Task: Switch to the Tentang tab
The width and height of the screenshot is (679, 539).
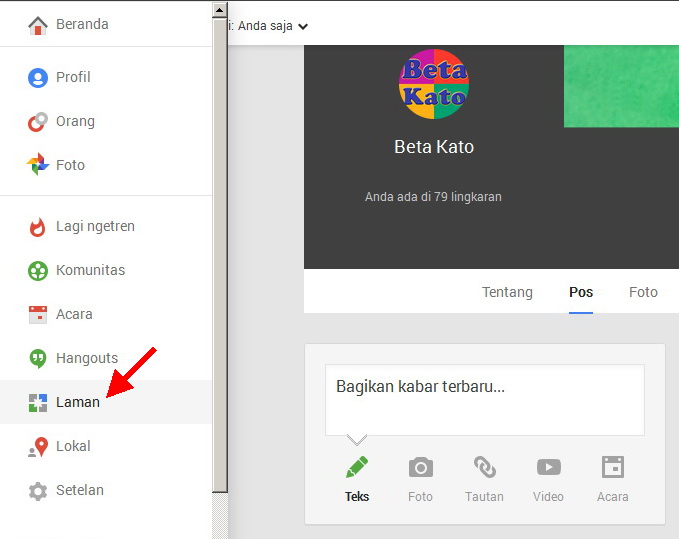Action: (507, 292)
